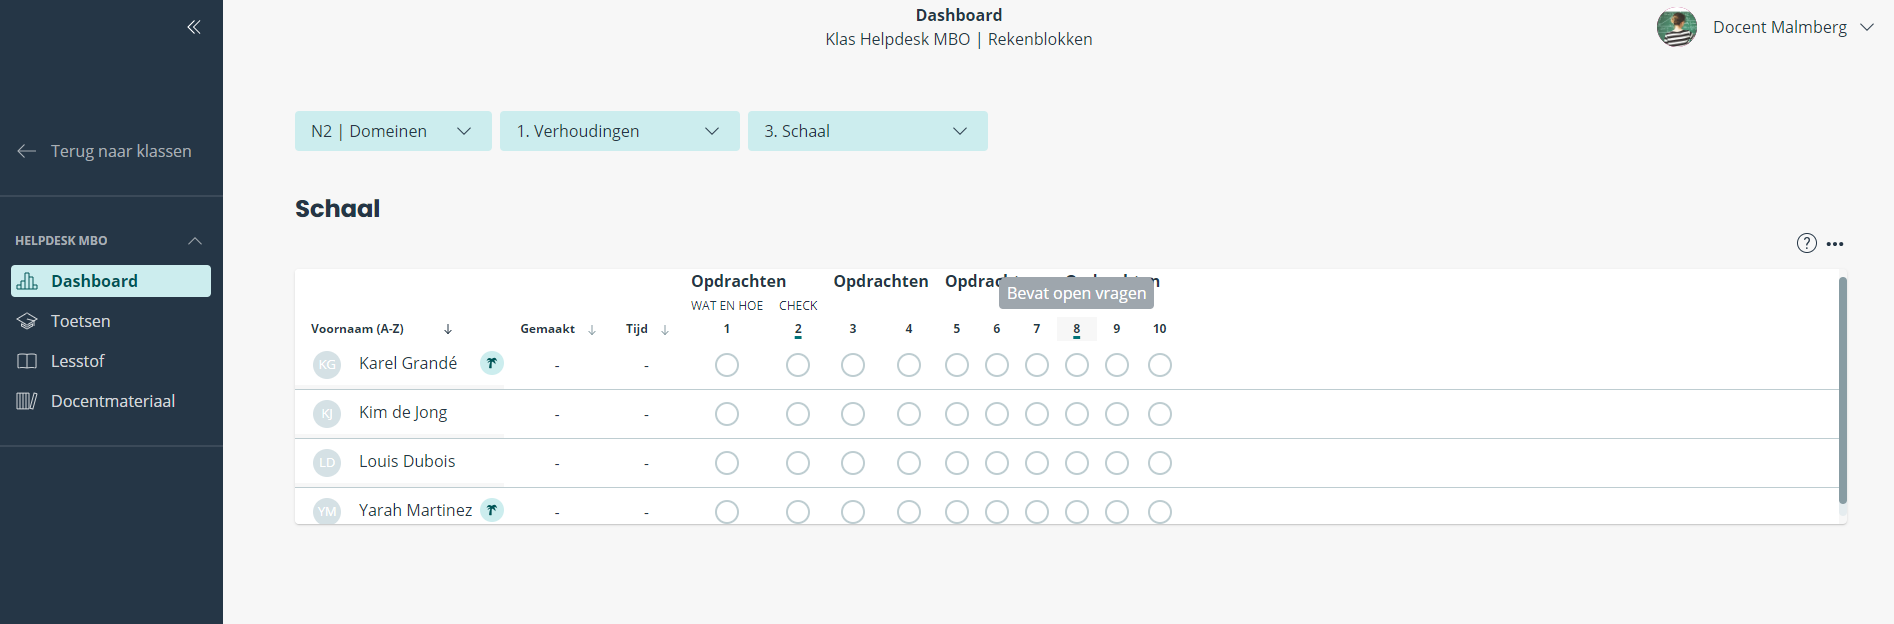
Task: Click Yarah Martinez's circle for opdracht 4
Action: click(x=909, y=512)
